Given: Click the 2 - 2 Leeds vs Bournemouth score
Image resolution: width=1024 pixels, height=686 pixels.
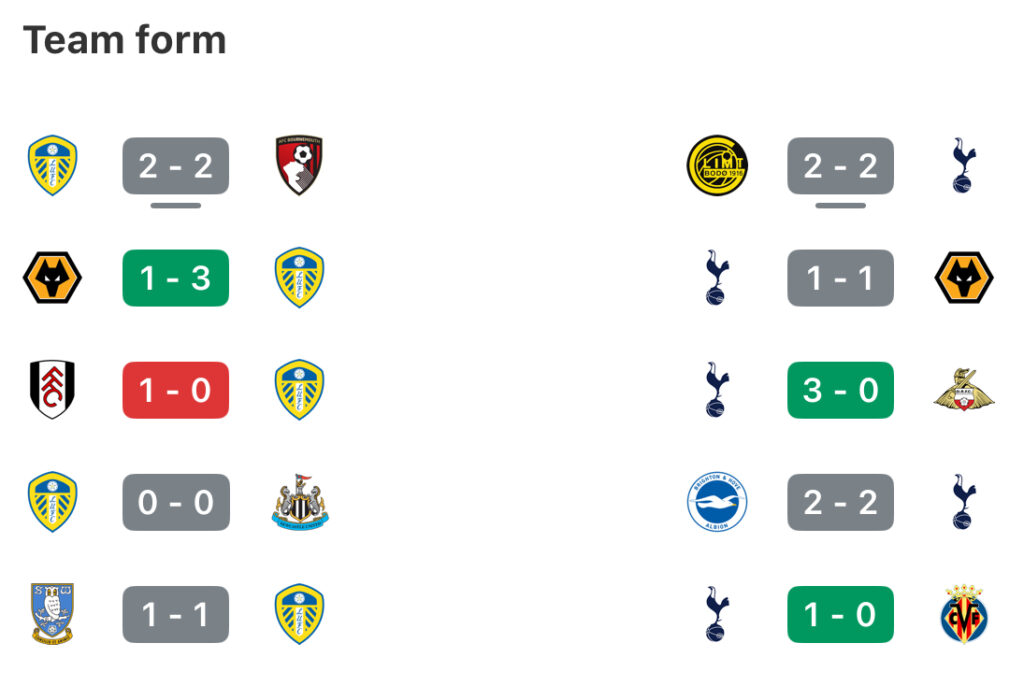Looking at the screenshot, I should click(x=176, y=165).
